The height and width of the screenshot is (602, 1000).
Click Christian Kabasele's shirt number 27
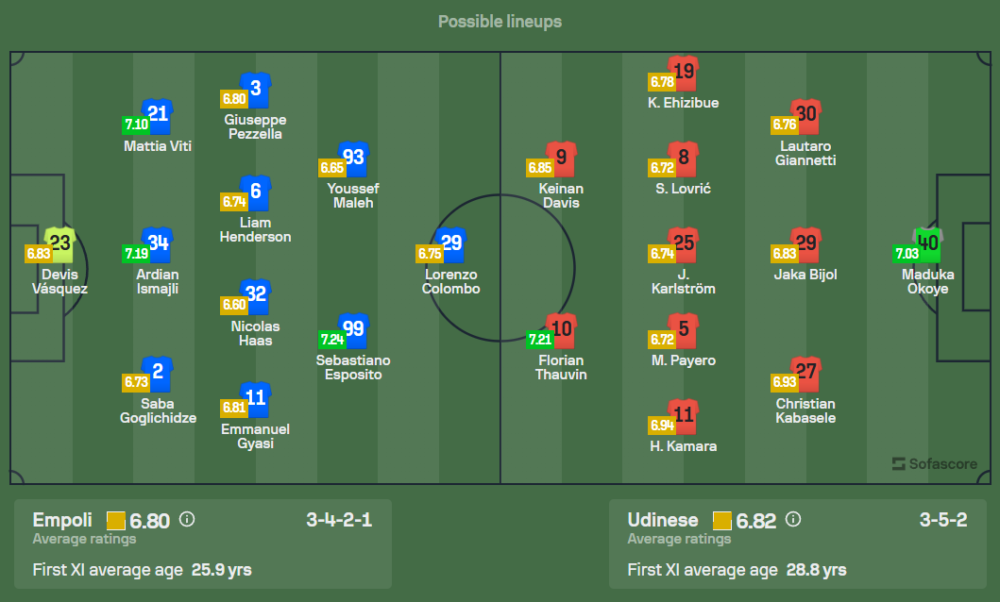pos(806,372)
